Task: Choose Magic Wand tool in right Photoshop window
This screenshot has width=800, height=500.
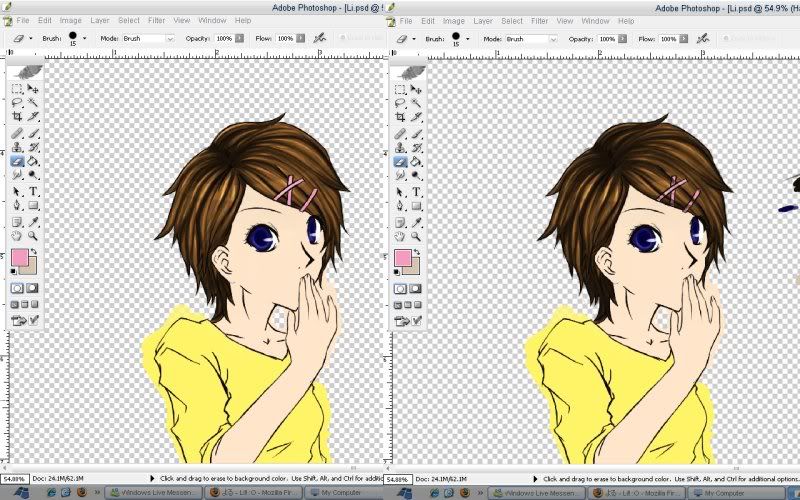Action: (x=416, y=103)
